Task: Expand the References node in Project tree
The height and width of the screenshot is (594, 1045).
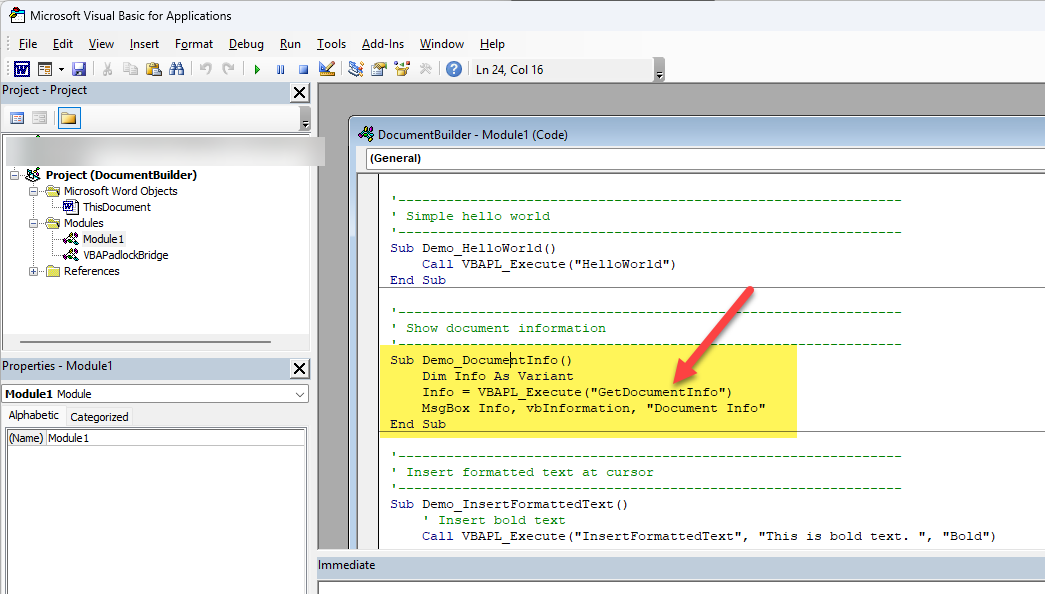Action: pyautogui.click(x=33, y=271)
